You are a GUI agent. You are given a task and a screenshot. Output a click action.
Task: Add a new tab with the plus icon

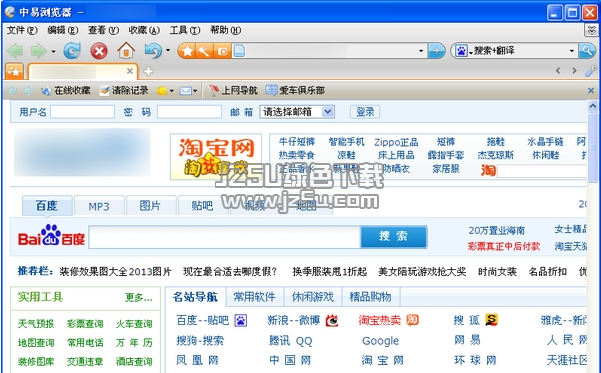(148, 71)
